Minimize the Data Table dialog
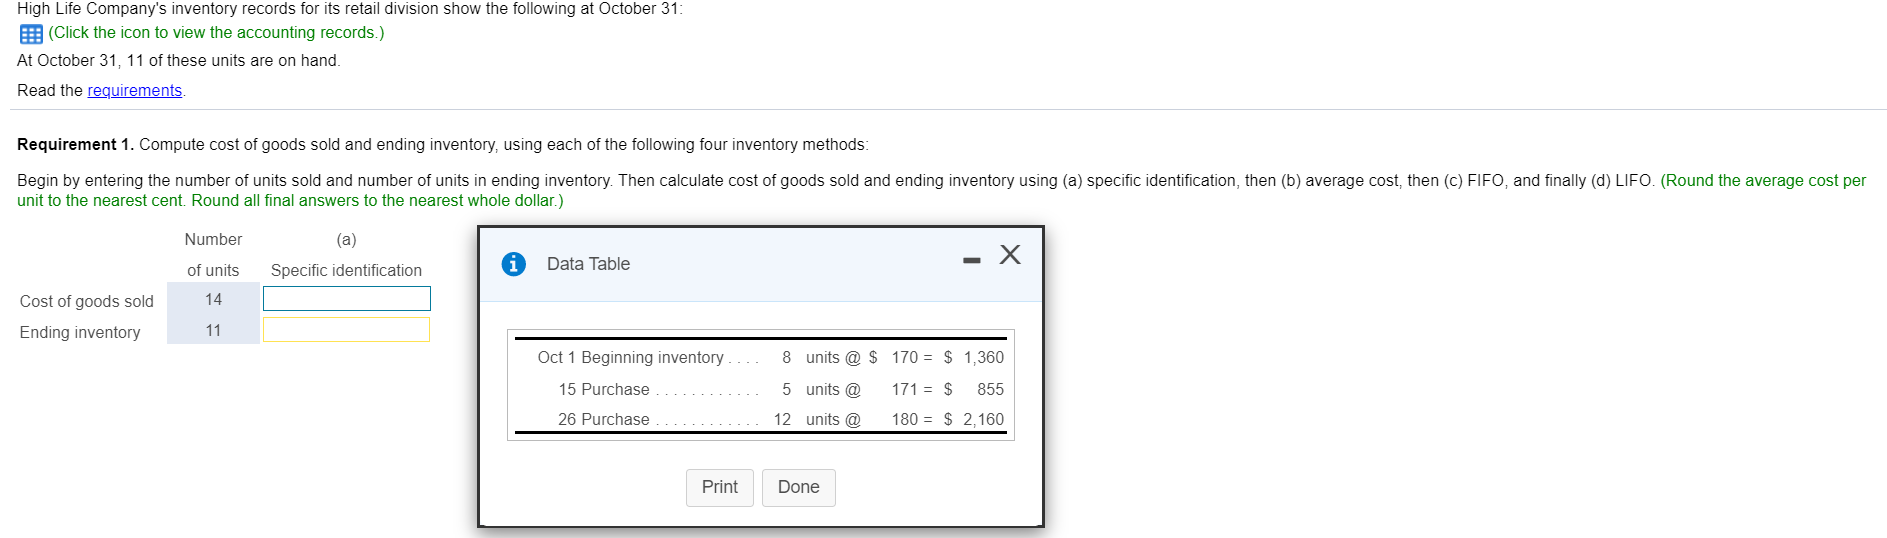 pos(972,260)
